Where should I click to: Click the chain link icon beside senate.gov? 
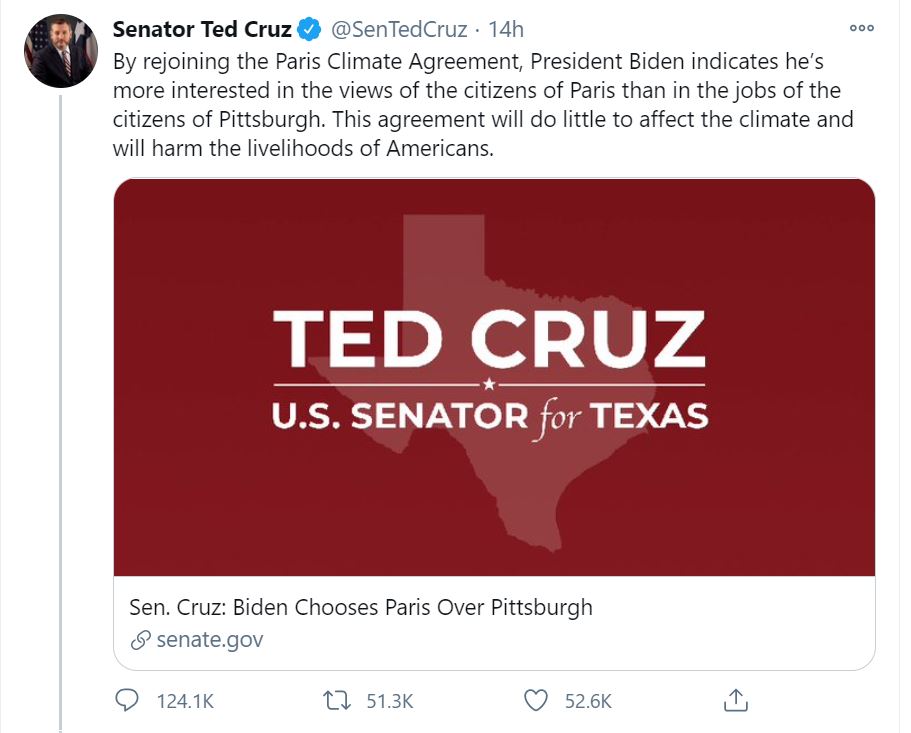pyautogui.click(x=141, y=639)
